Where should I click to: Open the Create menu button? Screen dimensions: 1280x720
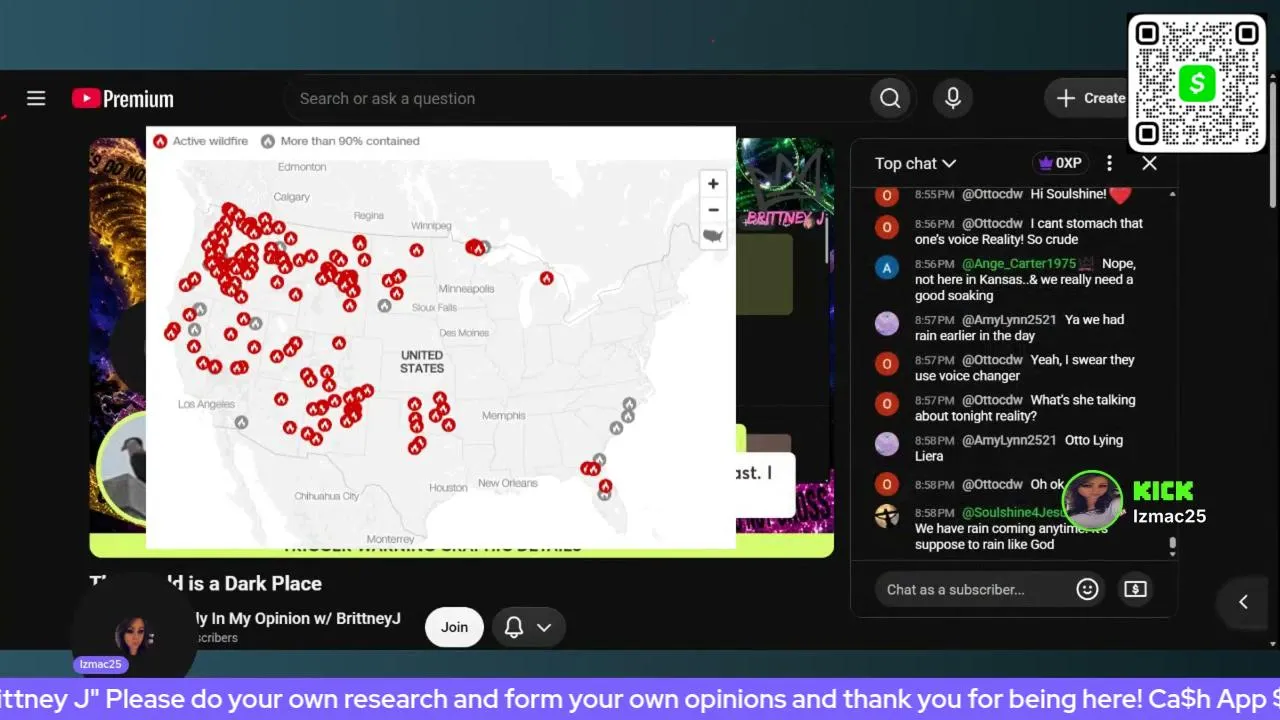(x=1090, y=98)
